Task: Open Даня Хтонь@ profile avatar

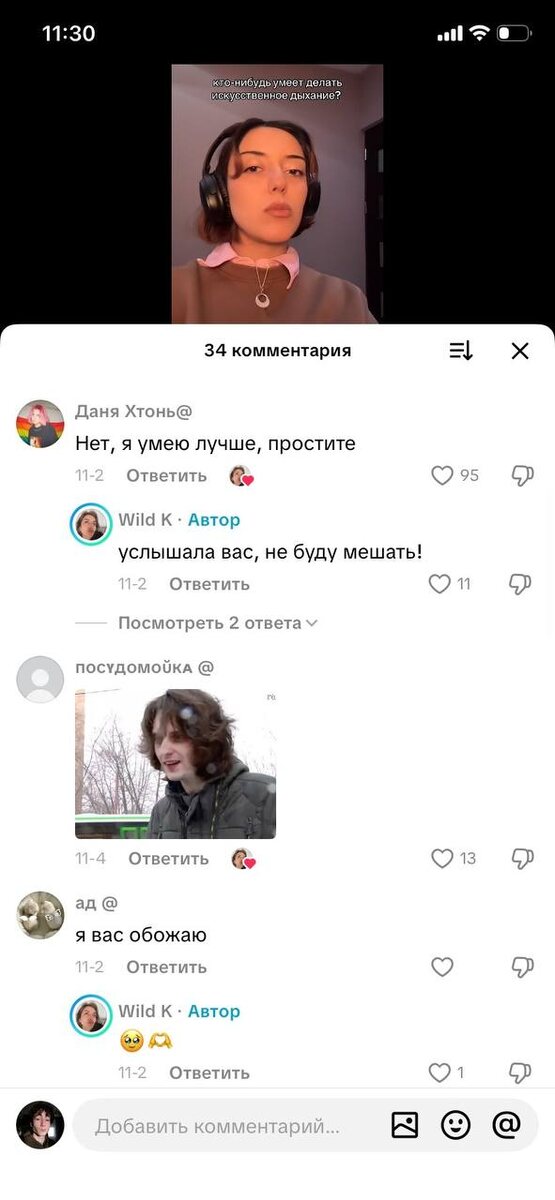Action: [40, 424]
